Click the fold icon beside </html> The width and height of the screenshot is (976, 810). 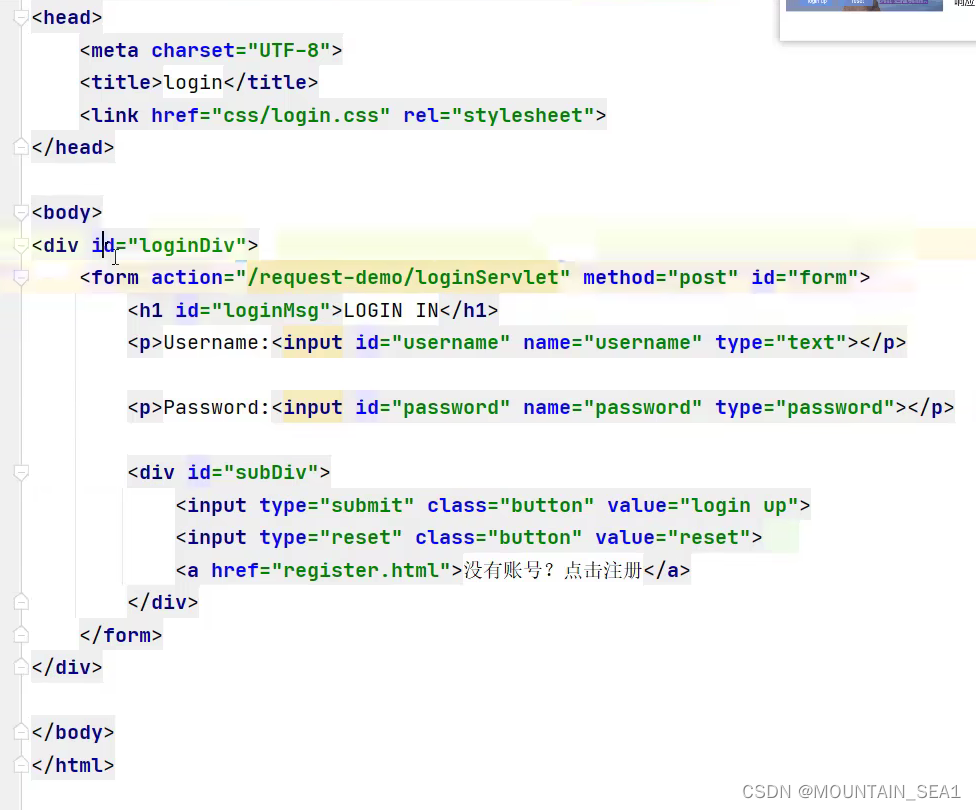[20, 765]
